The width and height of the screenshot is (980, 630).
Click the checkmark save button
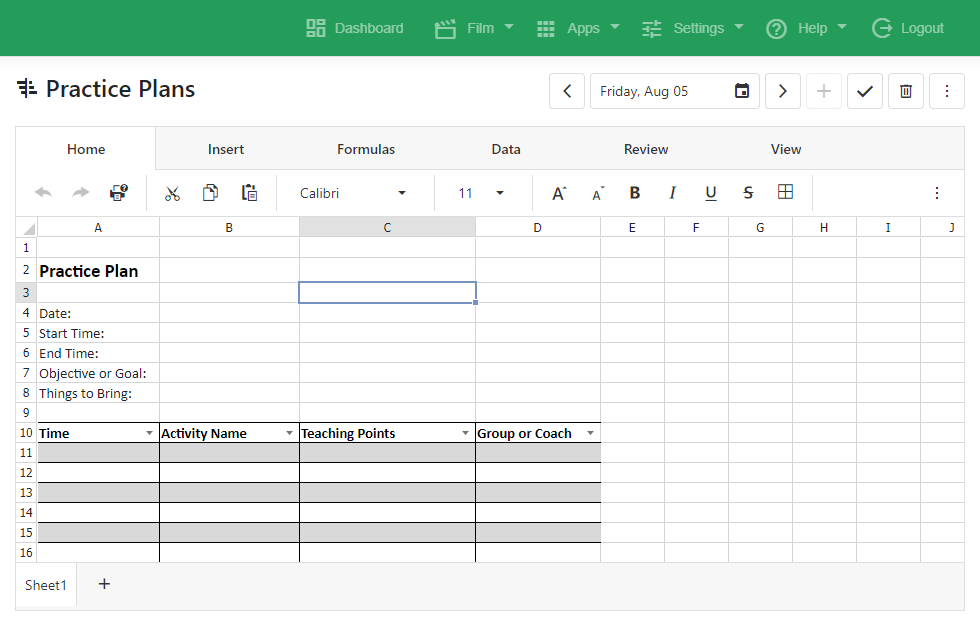click(x=864, y=91)
